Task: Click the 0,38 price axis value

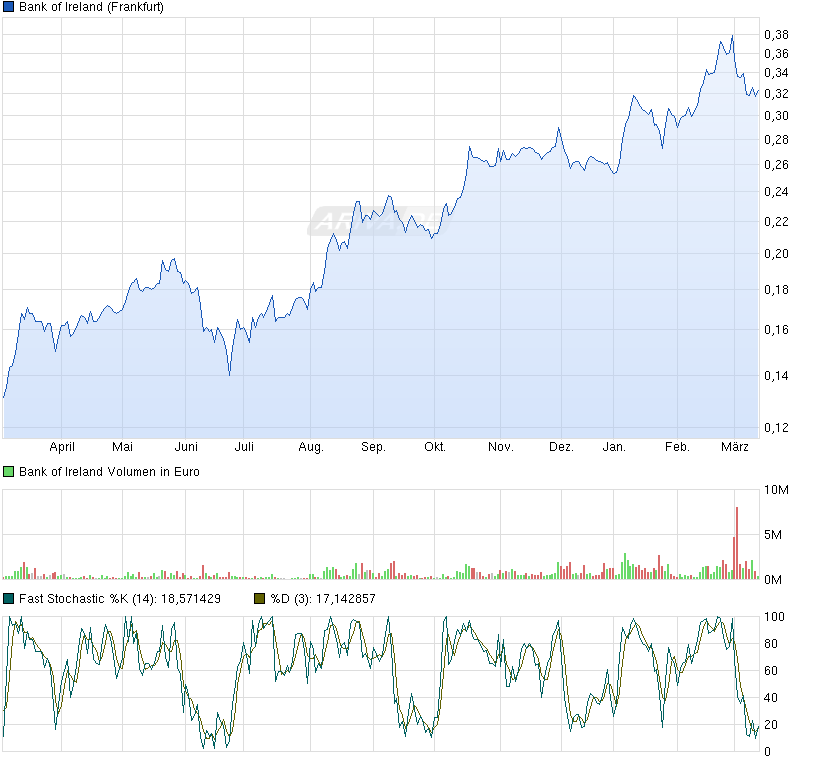Action: point(776,35)
